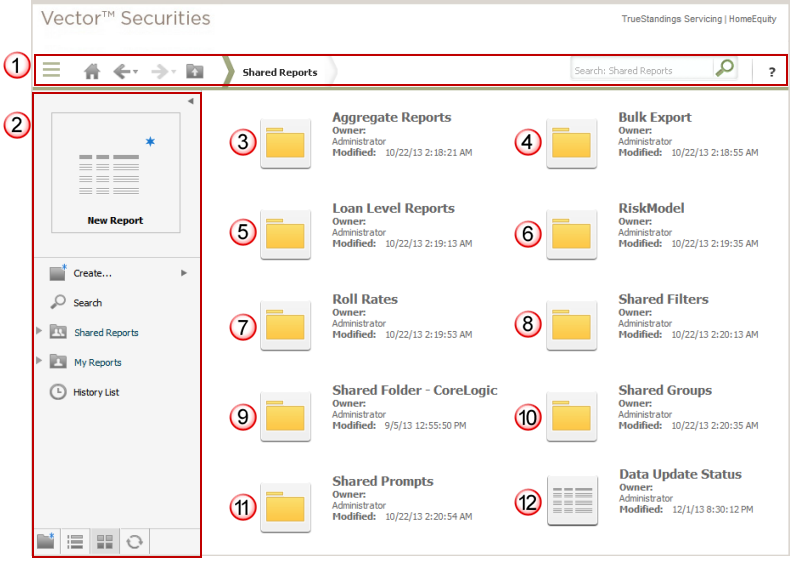Image resolution: width=790 pixels, height=571 pixels.
Task: Open the Data Update Status report
Action: tap(573, 501)
